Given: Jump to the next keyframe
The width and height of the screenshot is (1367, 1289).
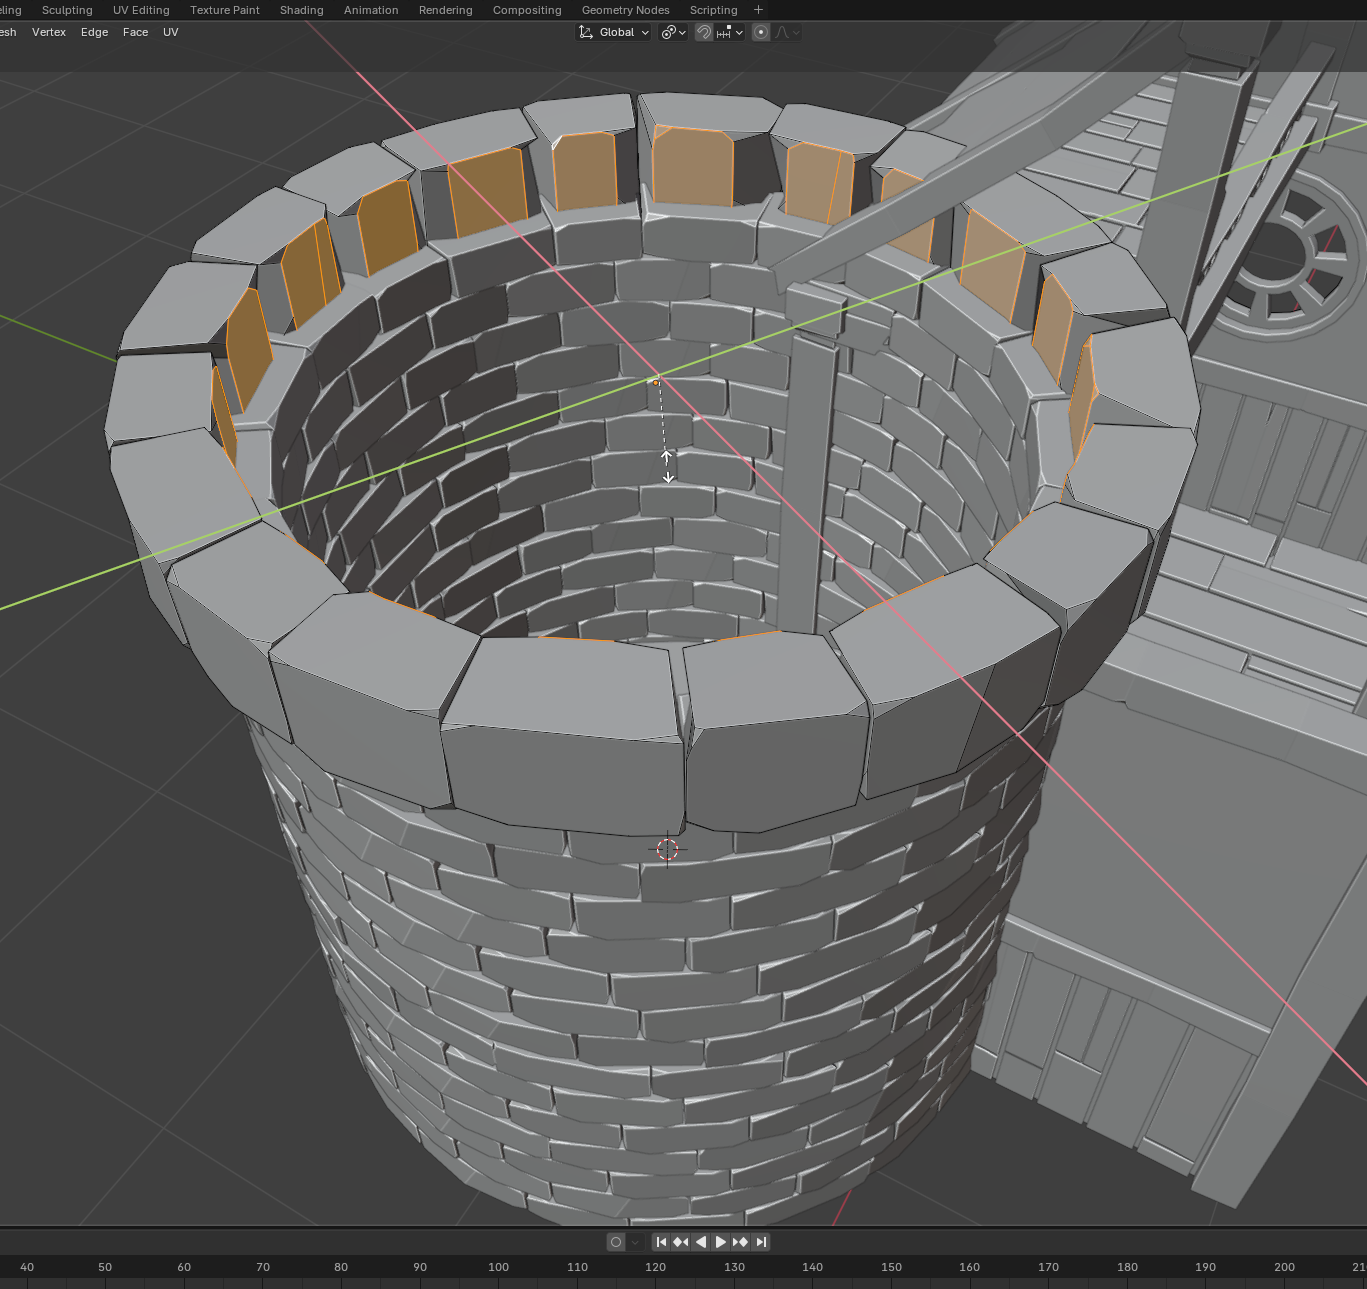Looking at the screenshot, I should (740, 1242).
